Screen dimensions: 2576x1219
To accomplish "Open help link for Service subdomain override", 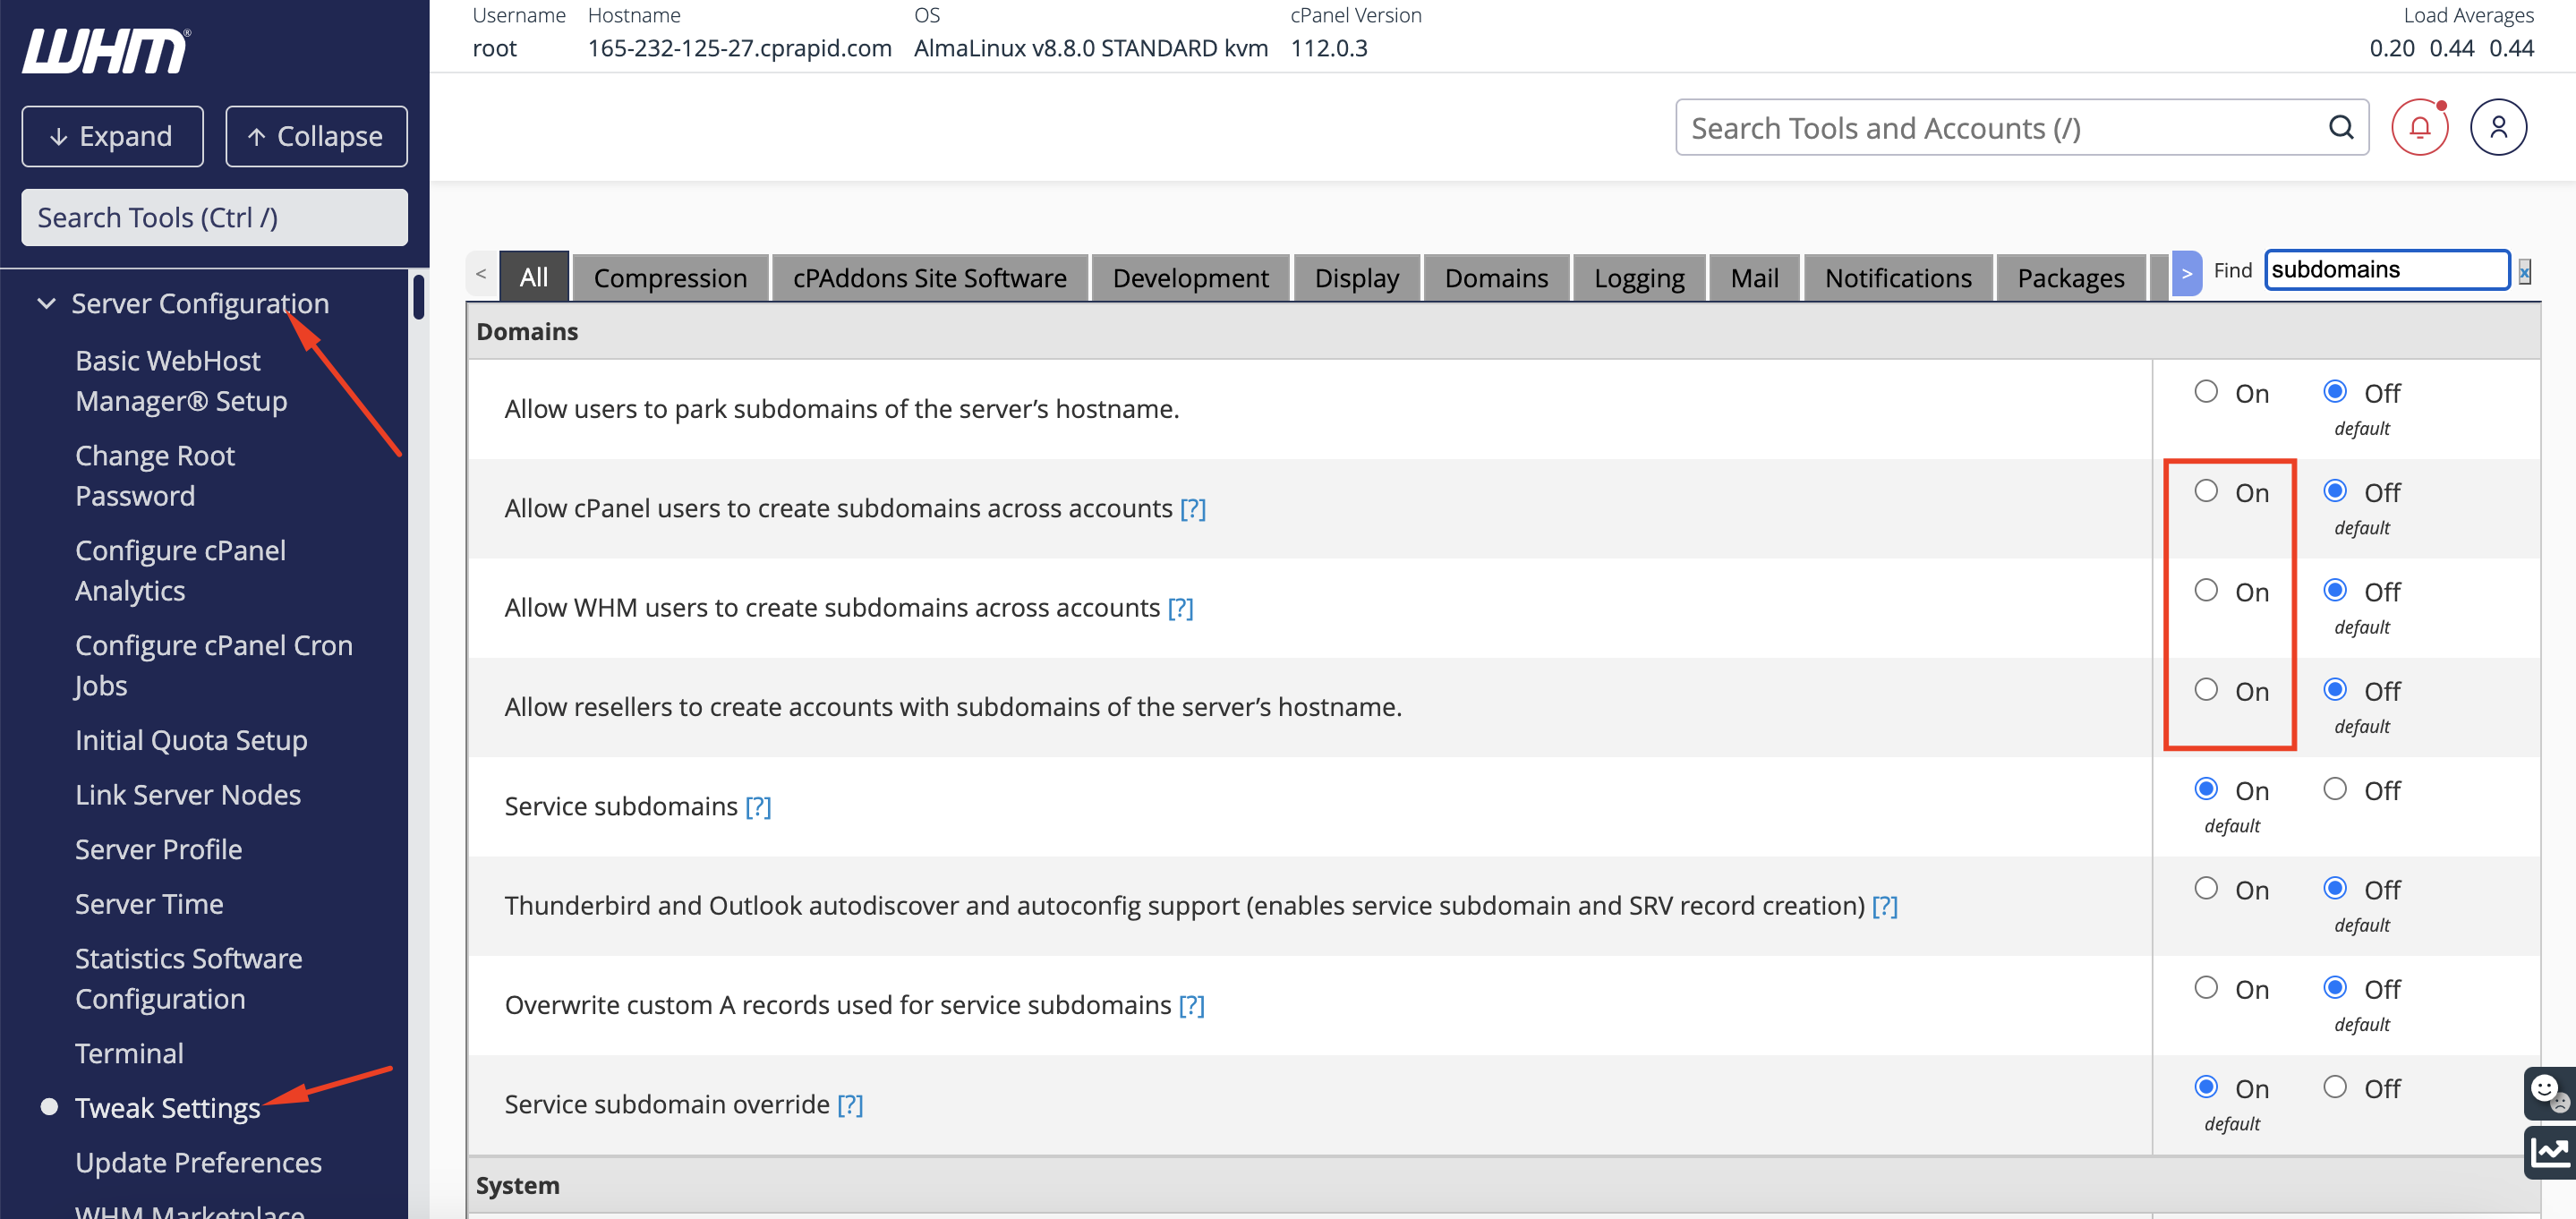I will (849, 1104).
